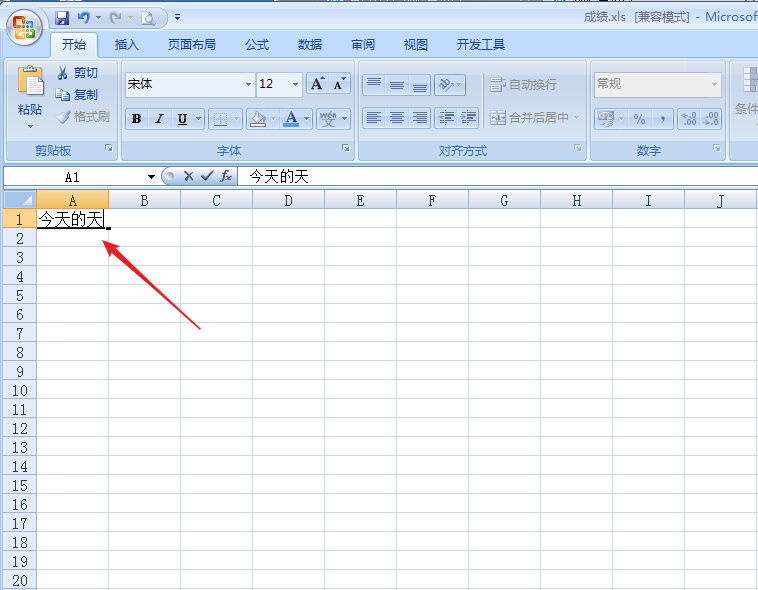Open the underline style dropdown arrow
Screen dimensions: 758x590
[x=198, y=118]
